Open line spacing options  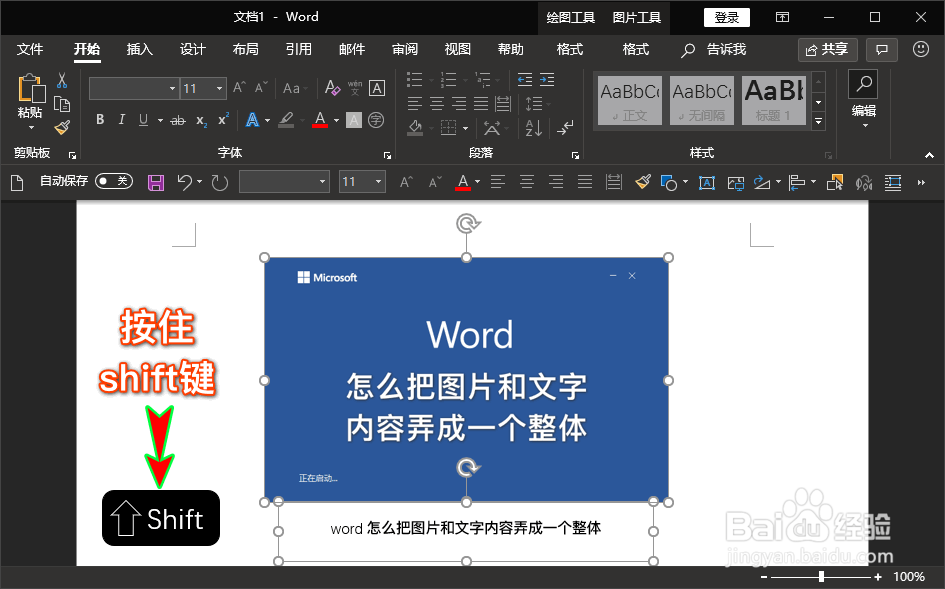[534, 104]
